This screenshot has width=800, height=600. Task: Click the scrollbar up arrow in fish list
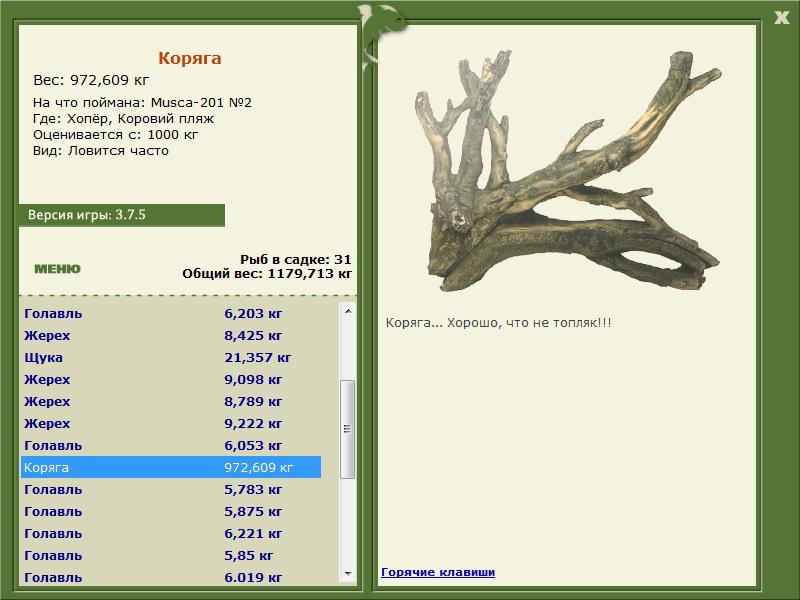pos(348,311)
